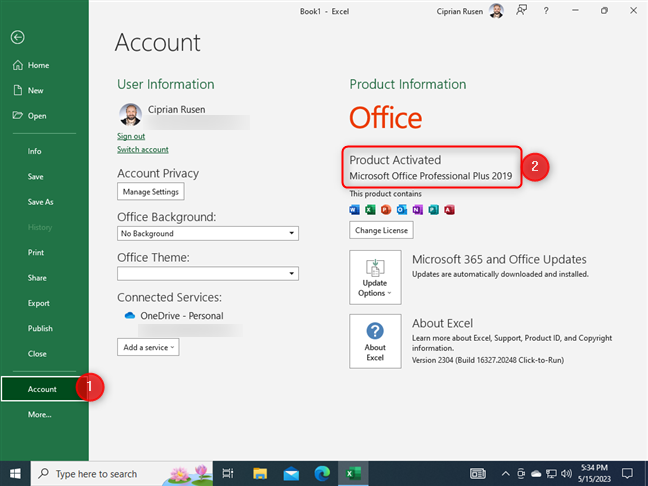The height and width of the screenshot is (486, 648).
Task: Click the OneDrive - Personal service label
Action: coord(182,316)
